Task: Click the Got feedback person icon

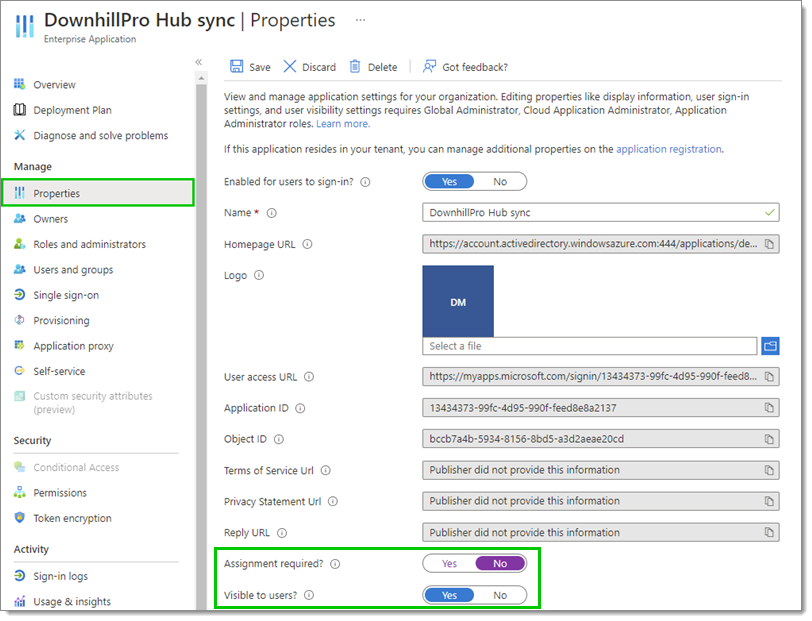Action: (x=429, y=66)
